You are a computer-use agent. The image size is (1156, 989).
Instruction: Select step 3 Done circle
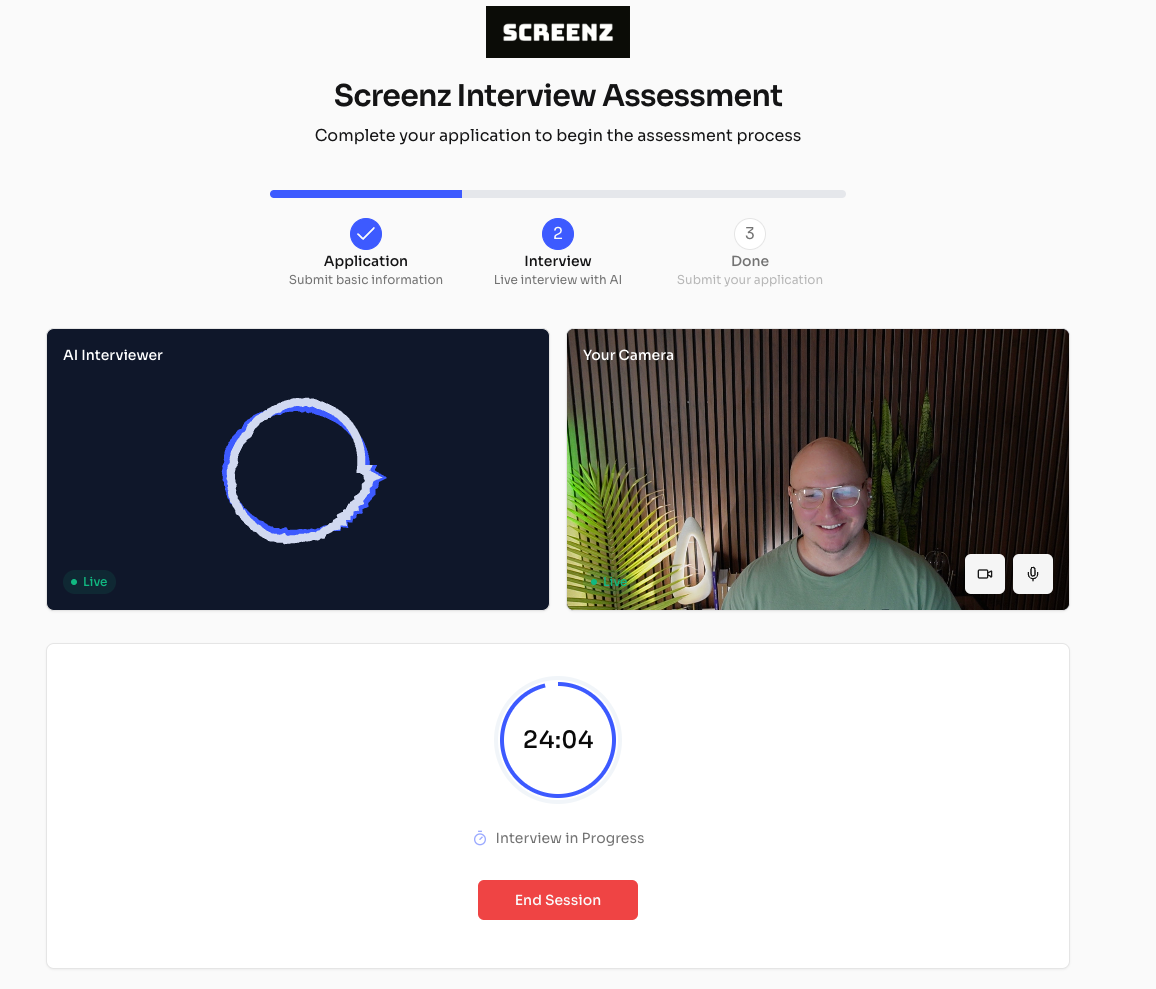pyautogui.click(x=750, y=234)
